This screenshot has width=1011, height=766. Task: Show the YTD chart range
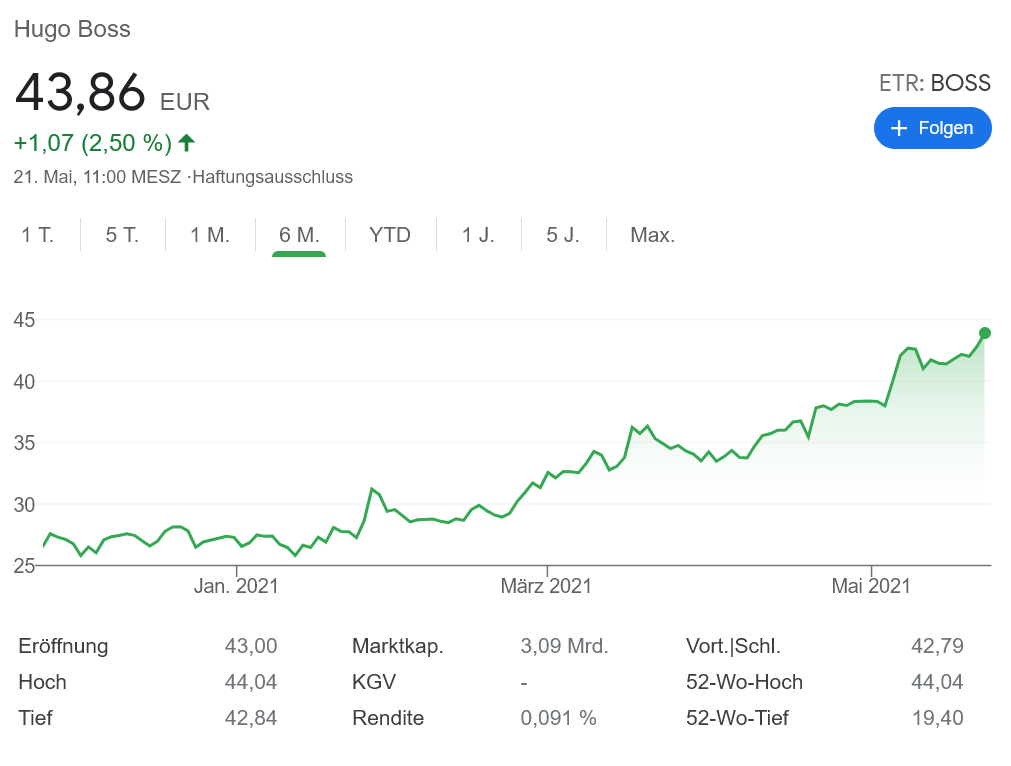pyautogui.click(x=389, y=235)
